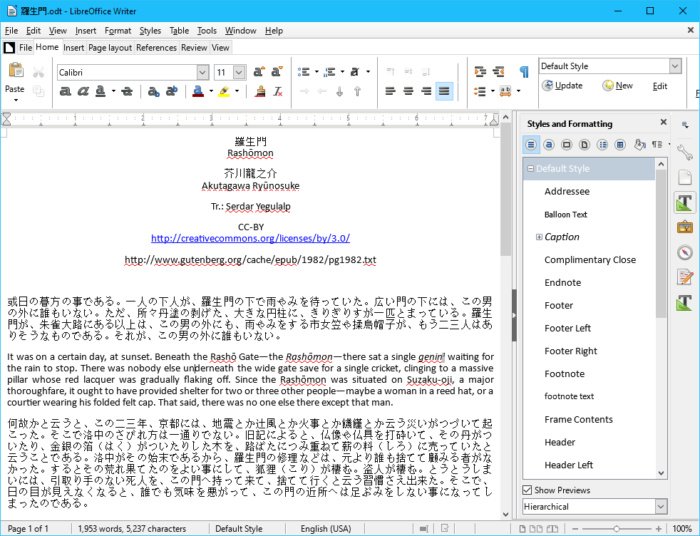Toggle Justified alignment
This screenshot has height=536, width=700.
coord(444,91)
